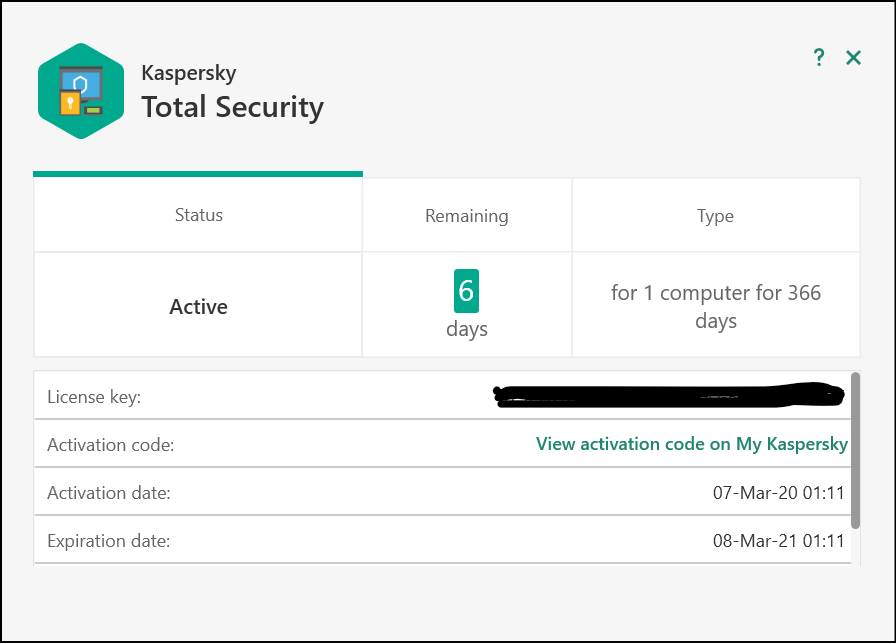This screenshot has width=896, height=643.
Task: Click the Expiration date label
Action: pyautogui.click(x=109, y=541)
